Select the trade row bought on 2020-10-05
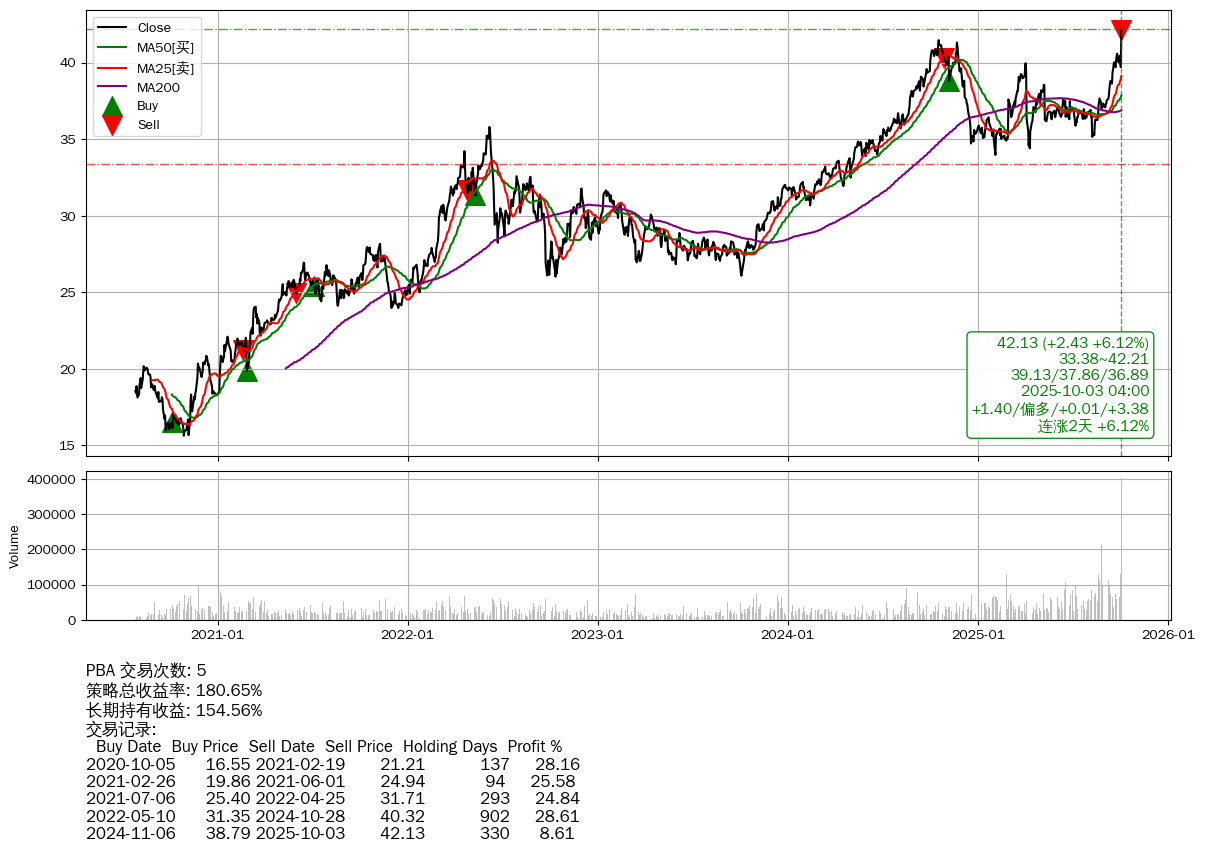This screenshot has height=852, width=1205. 332,765
